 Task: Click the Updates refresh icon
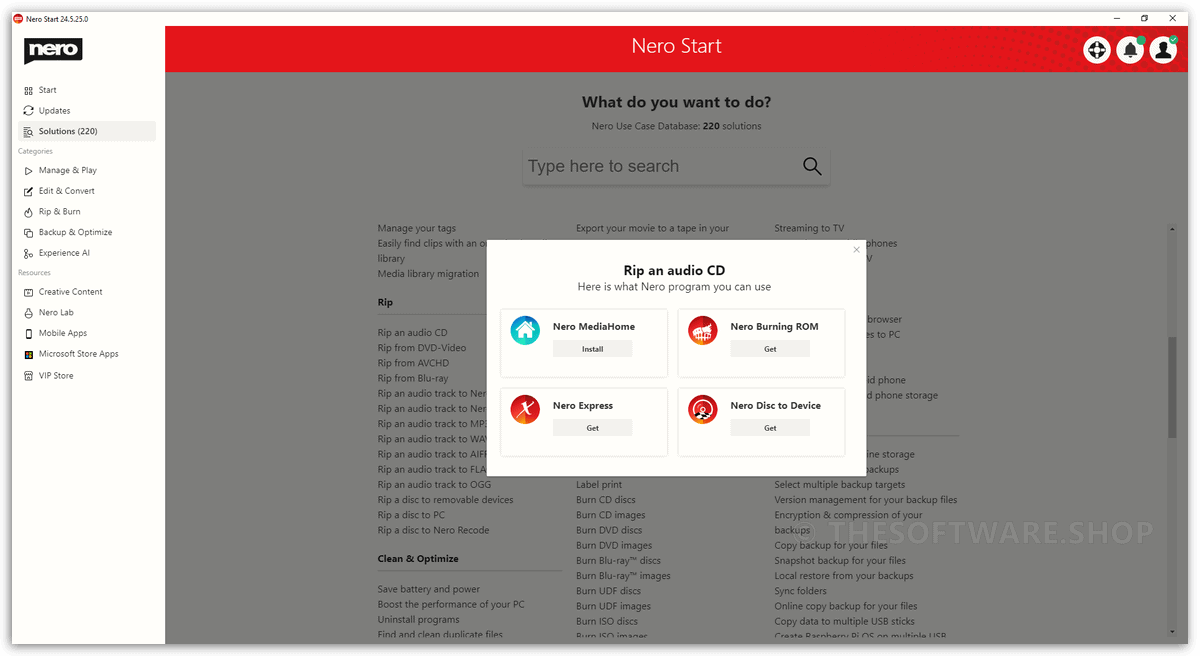[x=29, y=111]
